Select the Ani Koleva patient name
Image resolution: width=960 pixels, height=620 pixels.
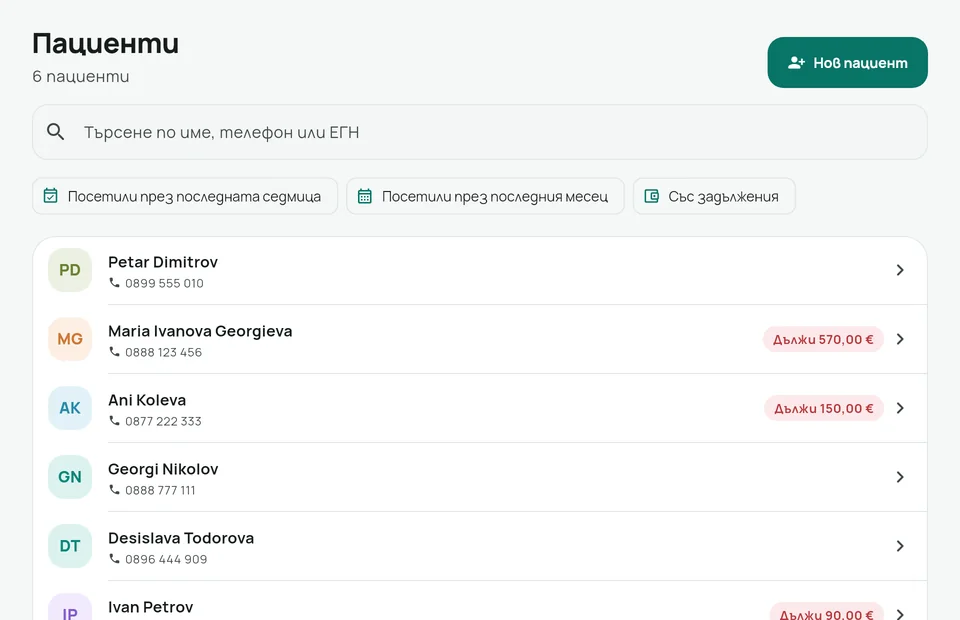147,400
